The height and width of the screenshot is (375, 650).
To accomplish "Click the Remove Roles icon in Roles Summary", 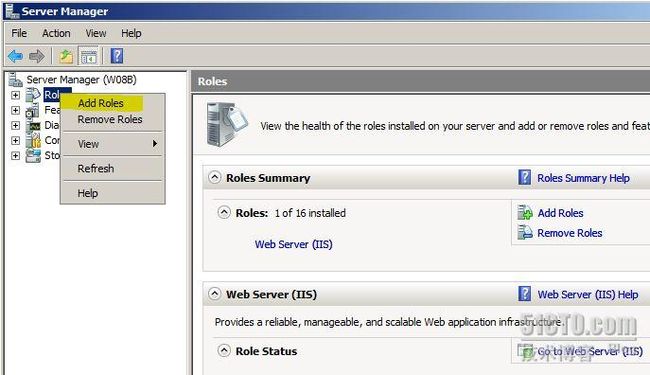I will (525, 232).
